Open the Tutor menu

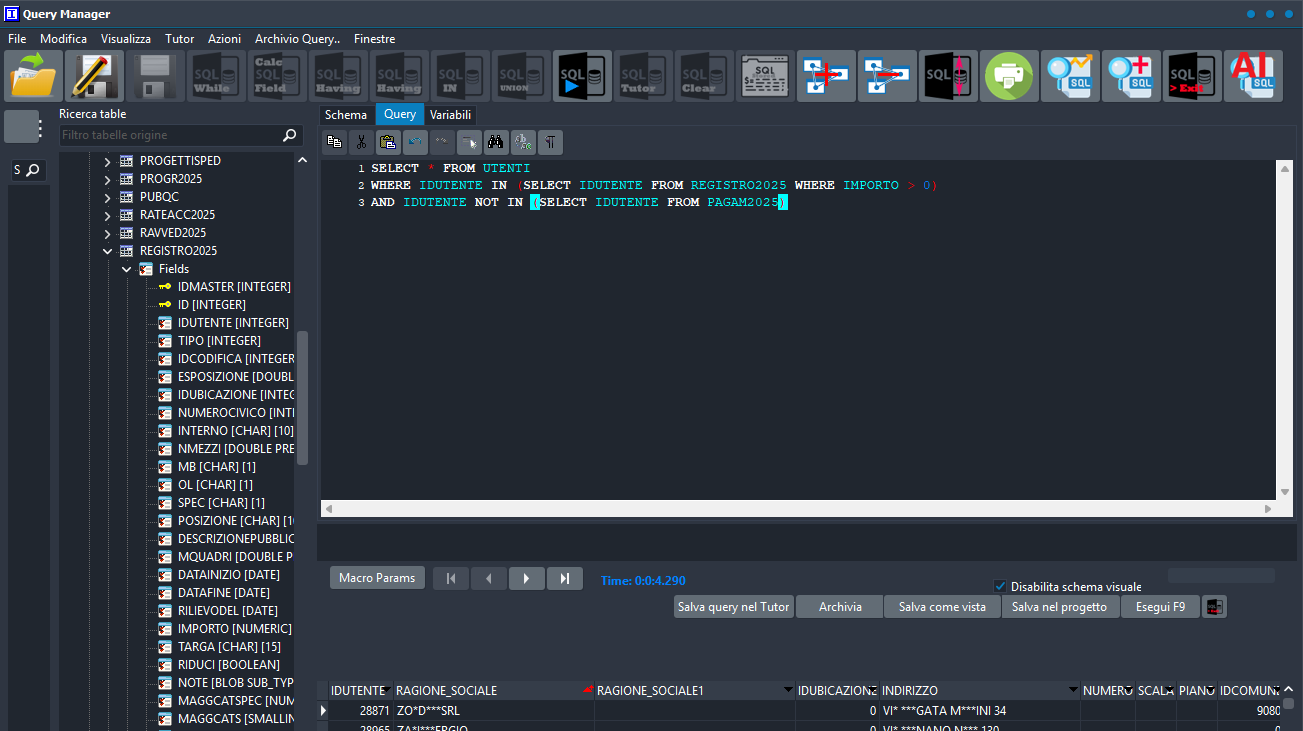pos(180,39)
